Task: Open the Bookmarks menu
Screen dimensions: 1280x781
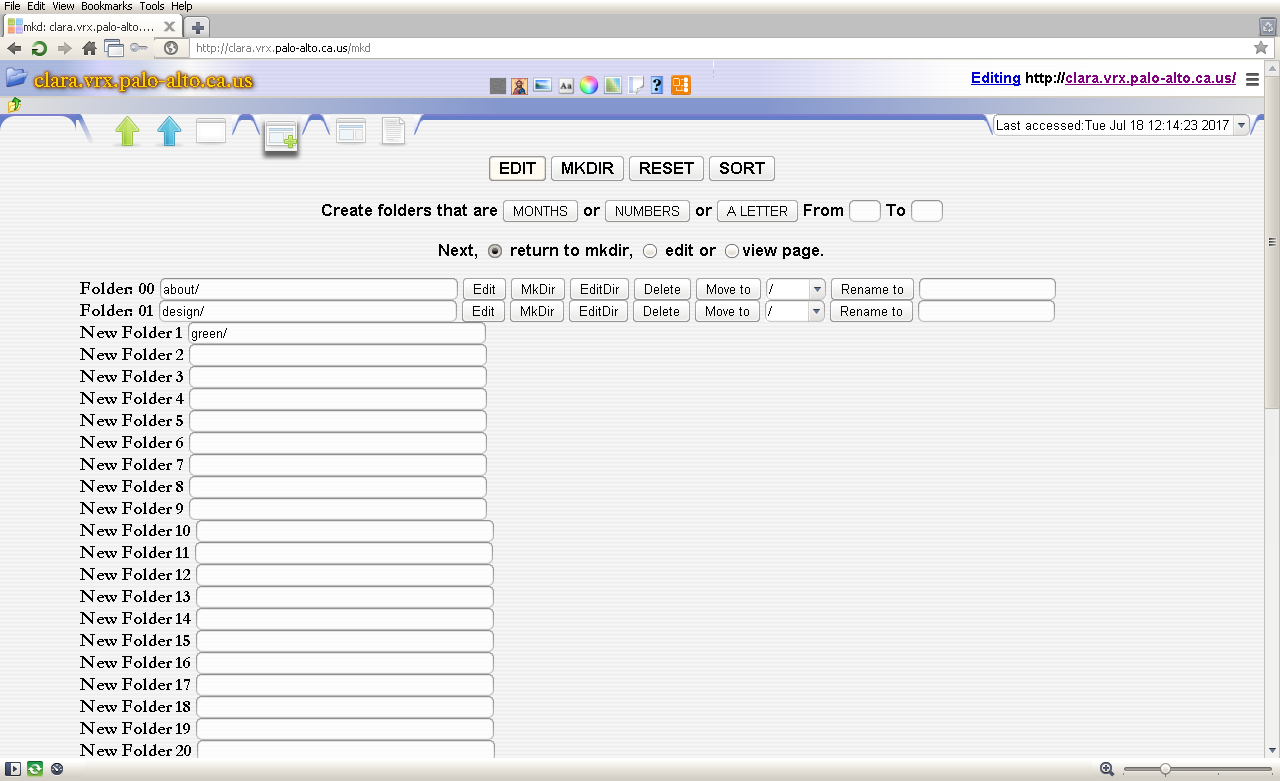Action: 106,6
